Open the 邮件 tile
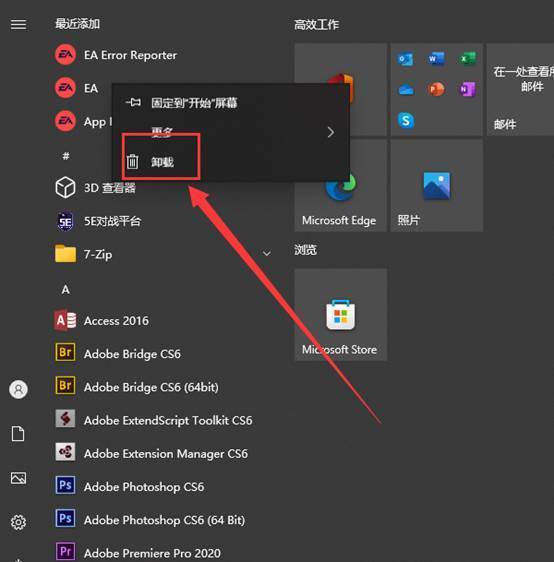This screenshot has height=562, width=554. (520, 90)
